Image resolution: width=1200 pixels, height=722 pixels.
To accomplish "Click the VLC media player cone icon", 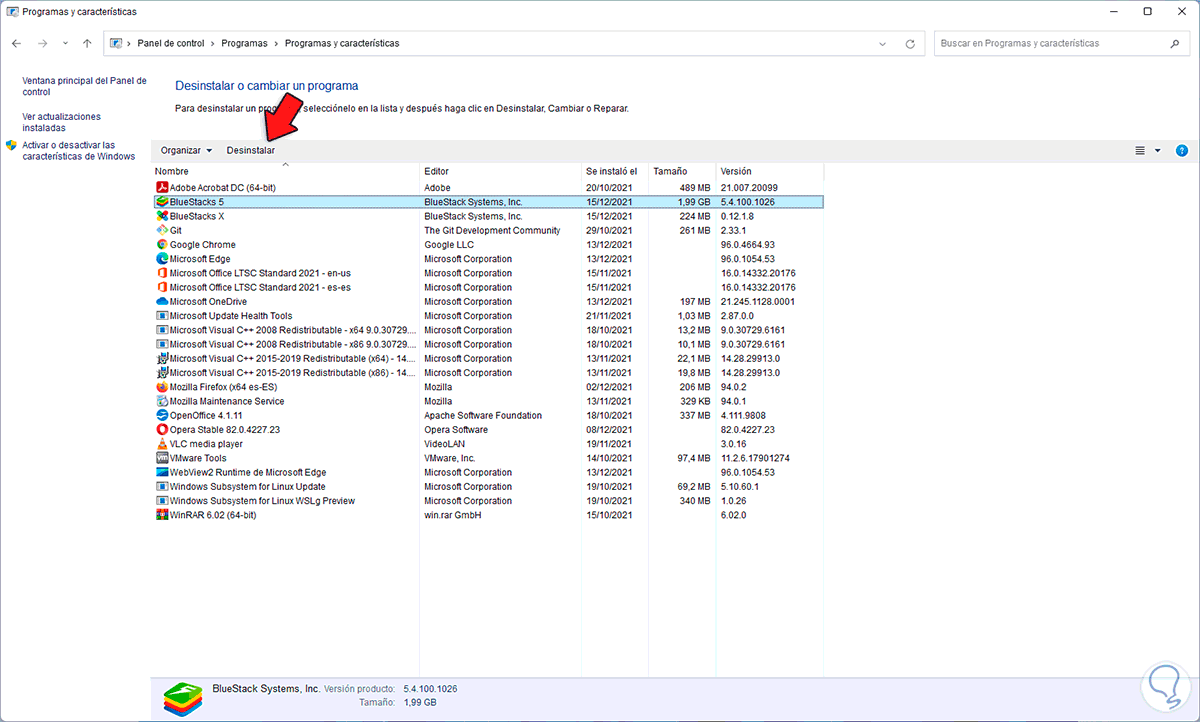I will pos(162,444).
